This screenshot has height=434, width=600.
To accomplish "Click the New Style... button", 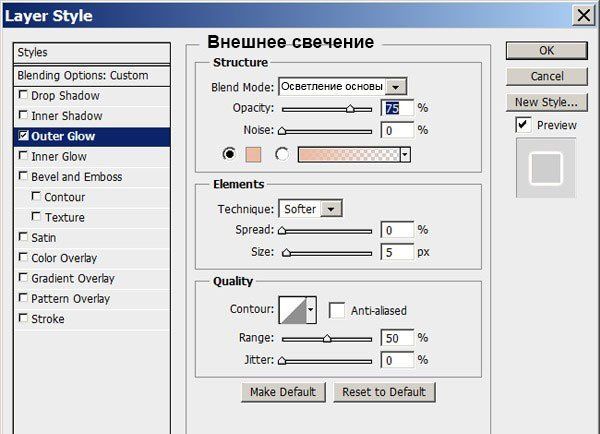I will tap(546, 102).
